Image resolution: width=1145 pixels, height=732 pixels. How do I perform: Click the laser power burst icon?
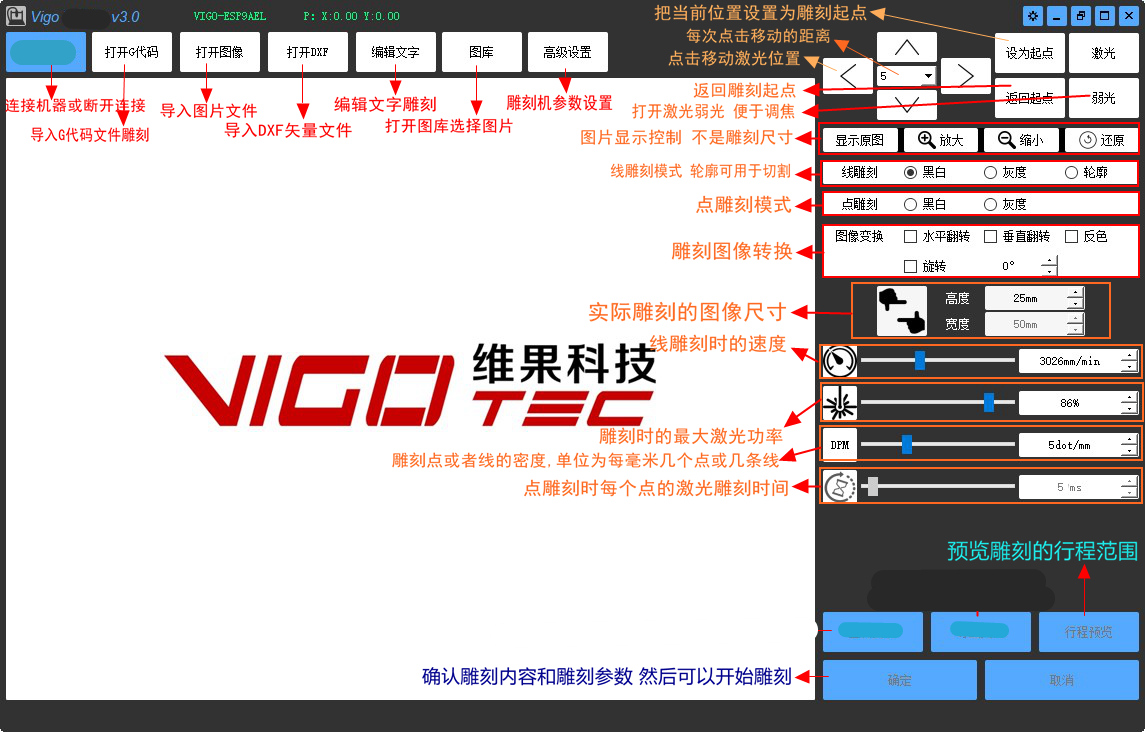[x=840, y=403]
